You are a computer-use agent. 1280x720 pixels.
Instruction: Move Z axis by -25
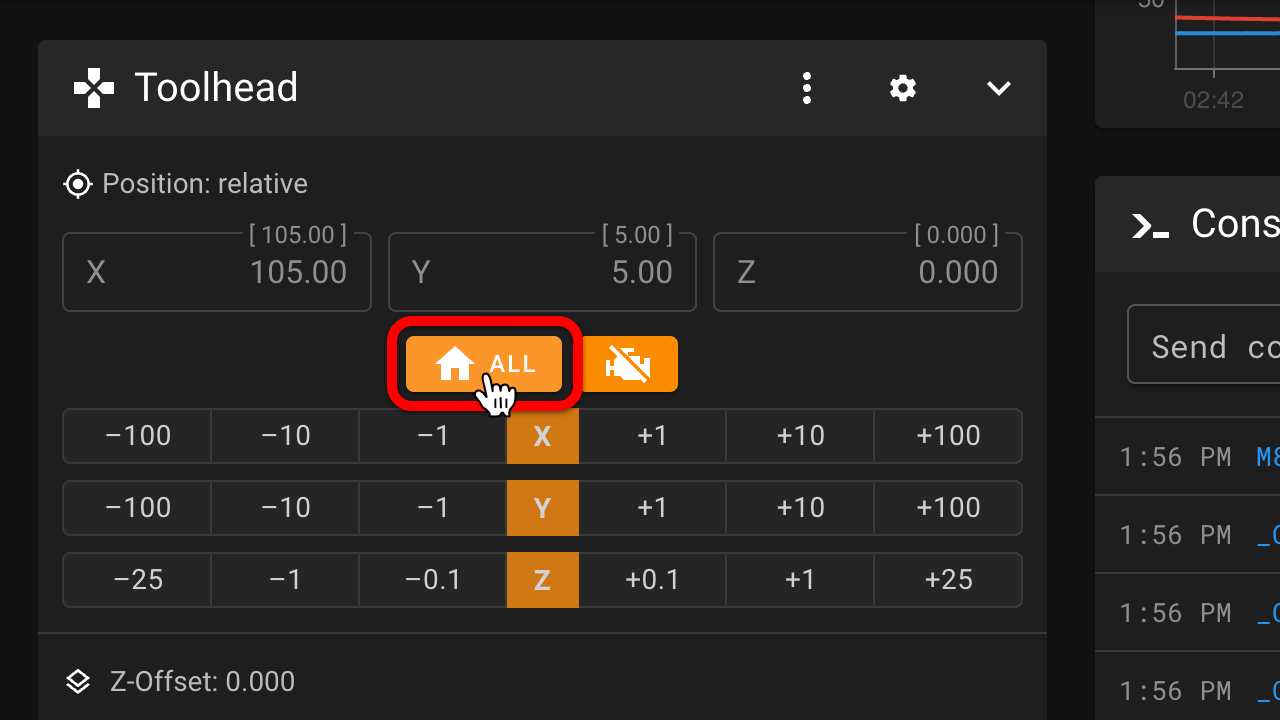(138, 580)
